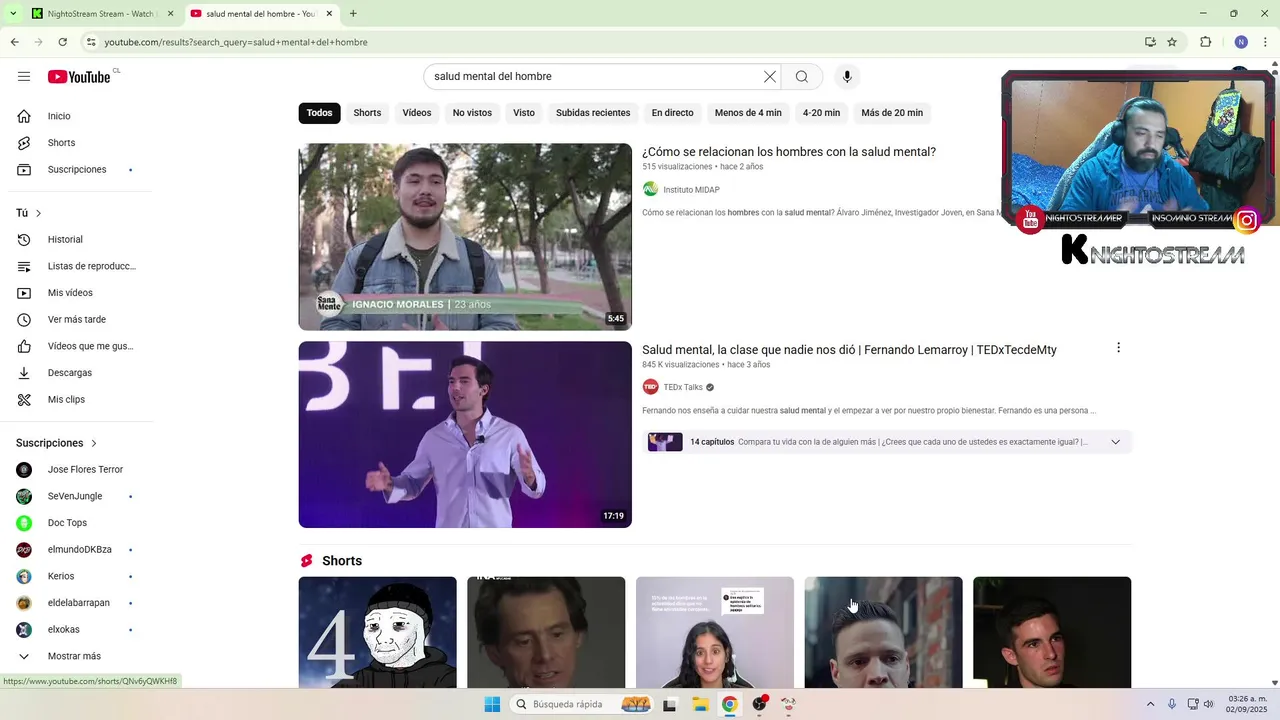The image size is (1280, 720).
Task: Open Ver más tarde in the sidebar
Action: 77,320
